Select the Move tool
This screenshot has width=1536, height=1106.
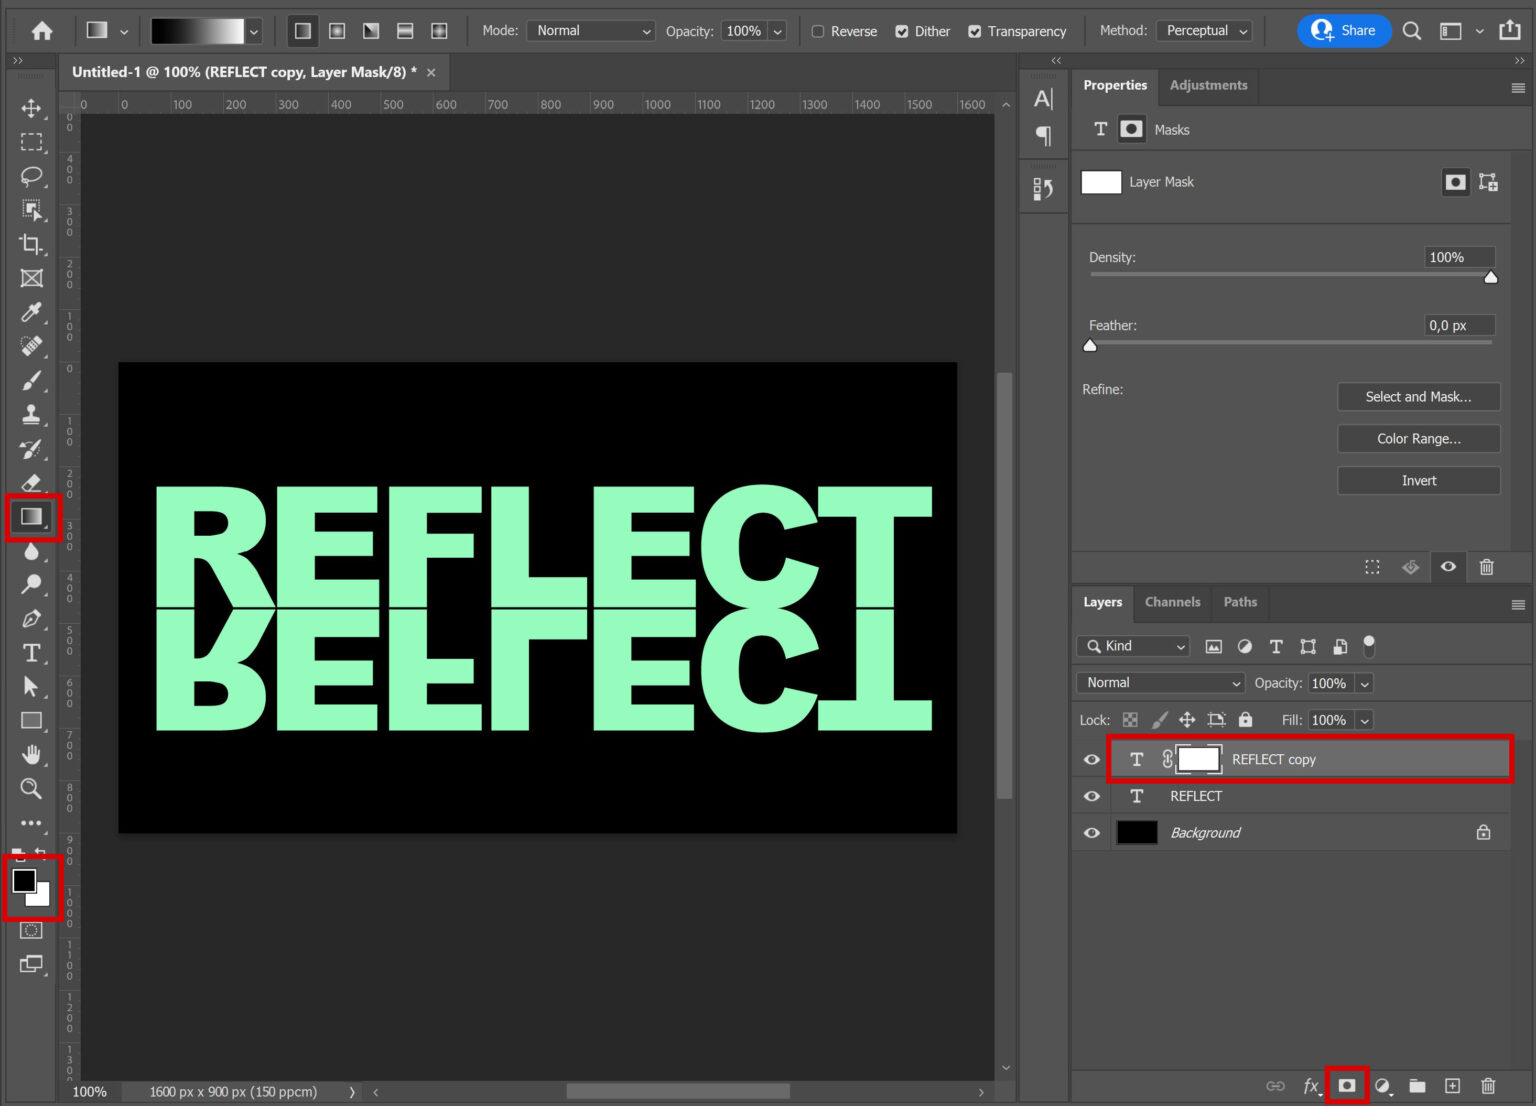click(x=32, y=109)
